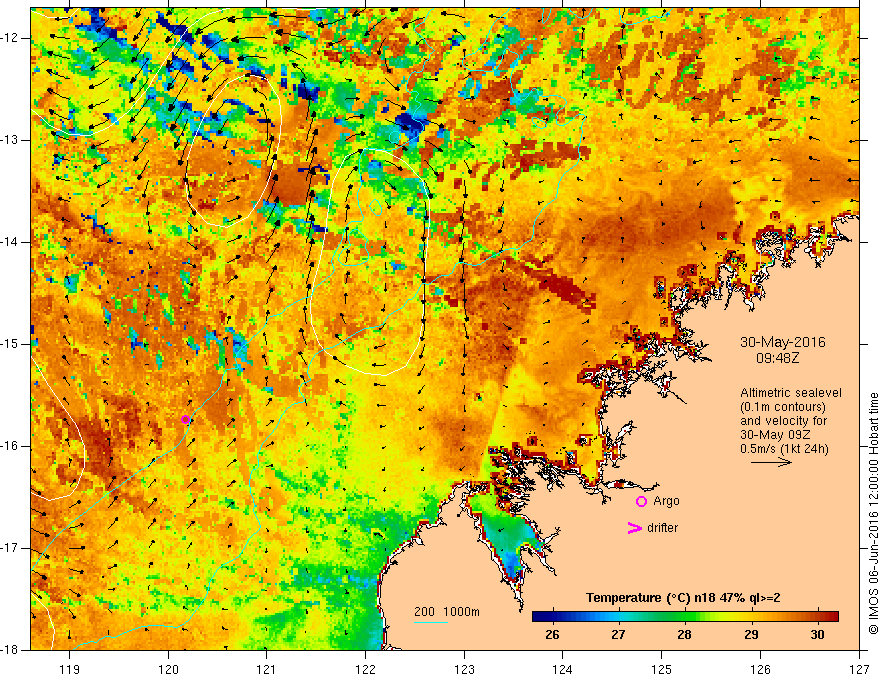Click the magenta drifter legend symbol
Viewport: 880px width, 680px height.
point(634,528)
